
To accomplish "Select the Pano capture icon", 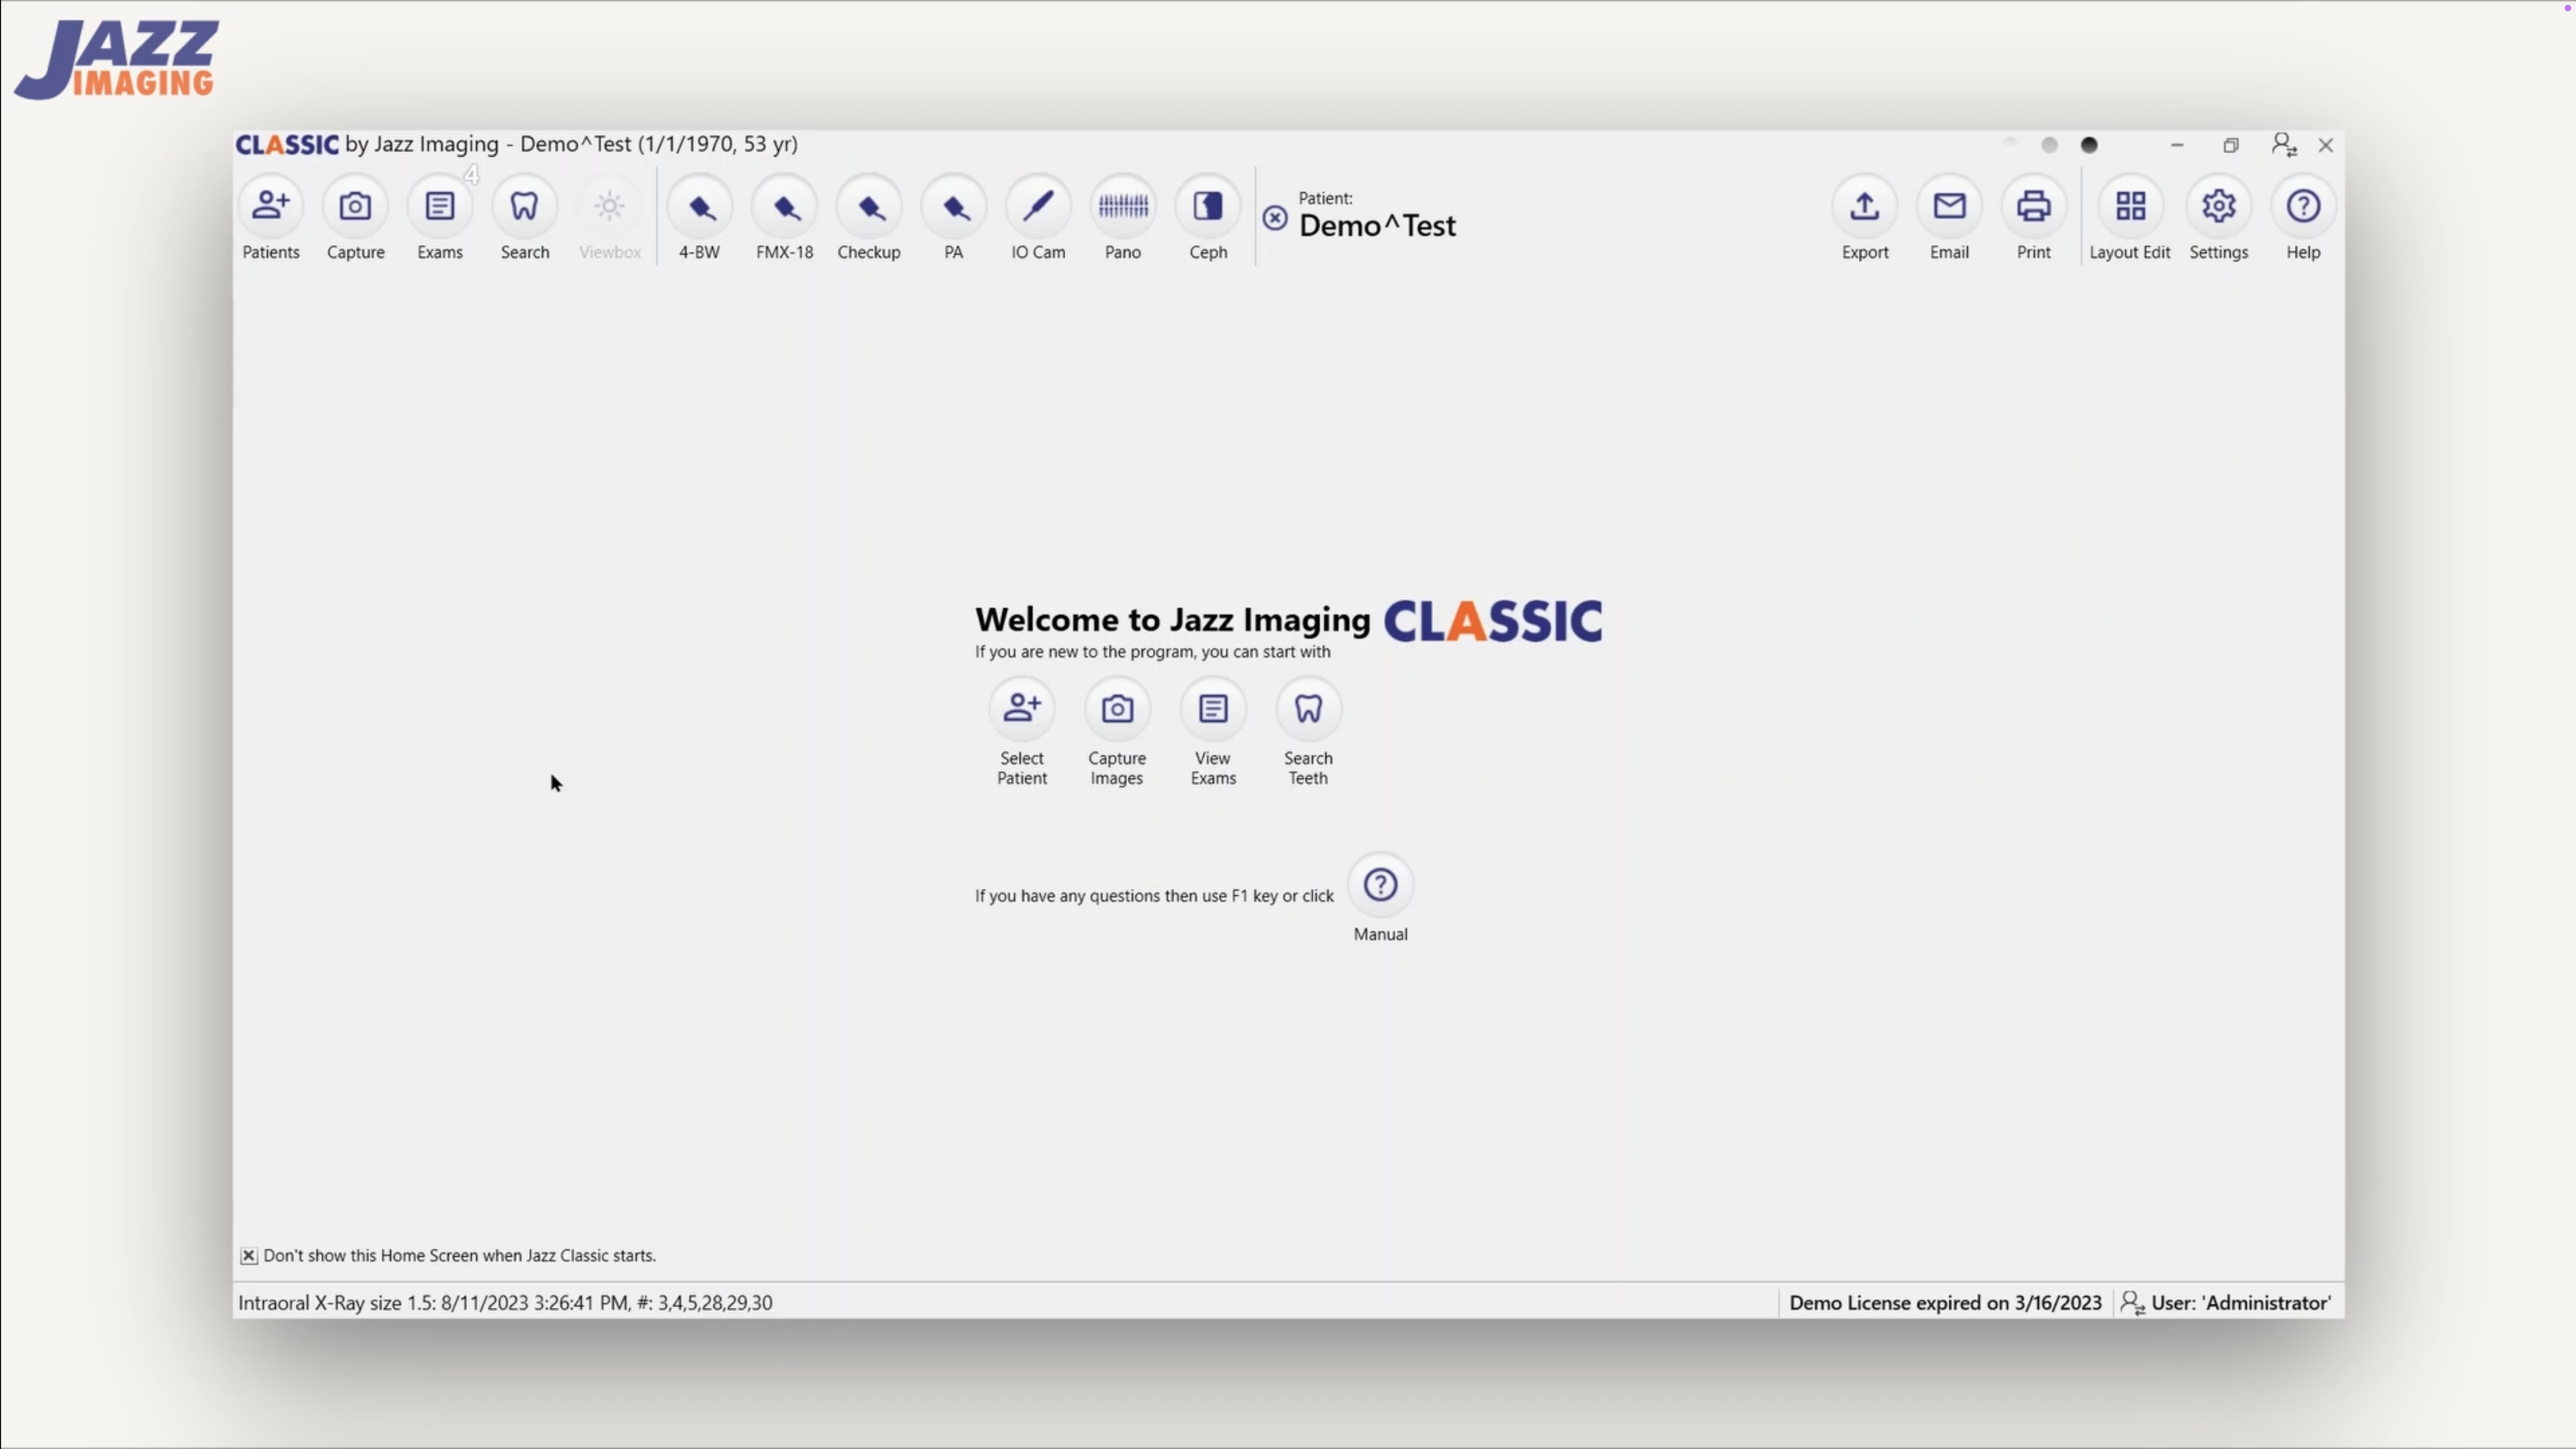I will (1123, 207).
